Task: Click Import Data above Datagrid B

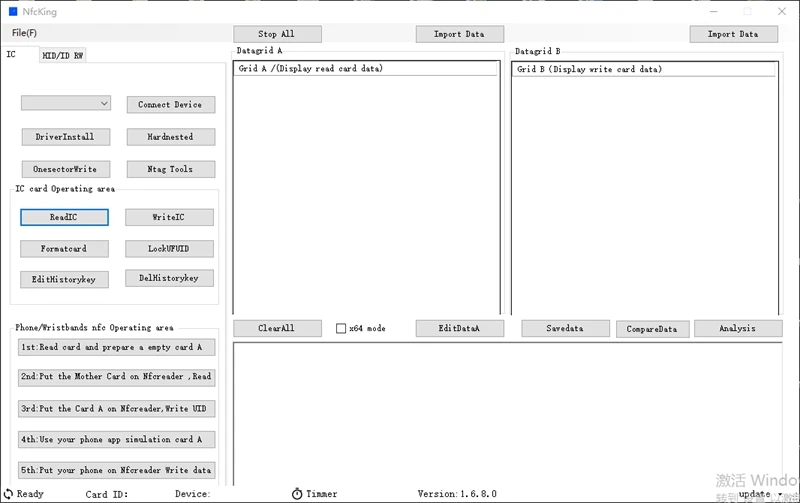Action: click(x=734, y=34)
